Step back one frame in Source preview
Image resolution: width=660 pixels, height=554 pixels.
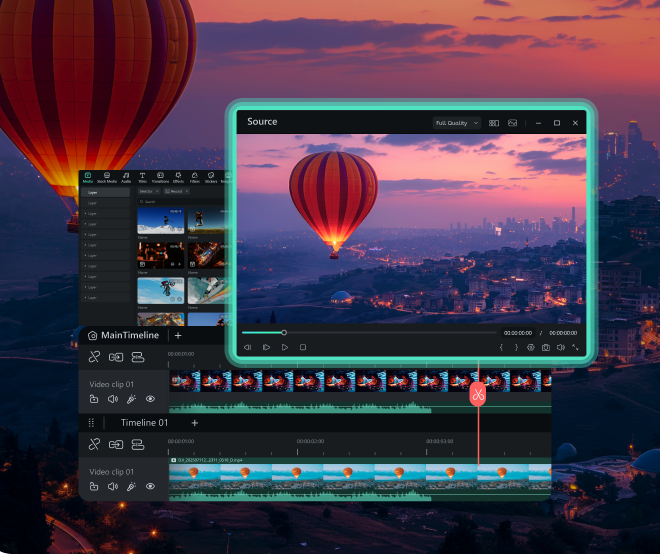pyautogui.click(x=248, y=347)
